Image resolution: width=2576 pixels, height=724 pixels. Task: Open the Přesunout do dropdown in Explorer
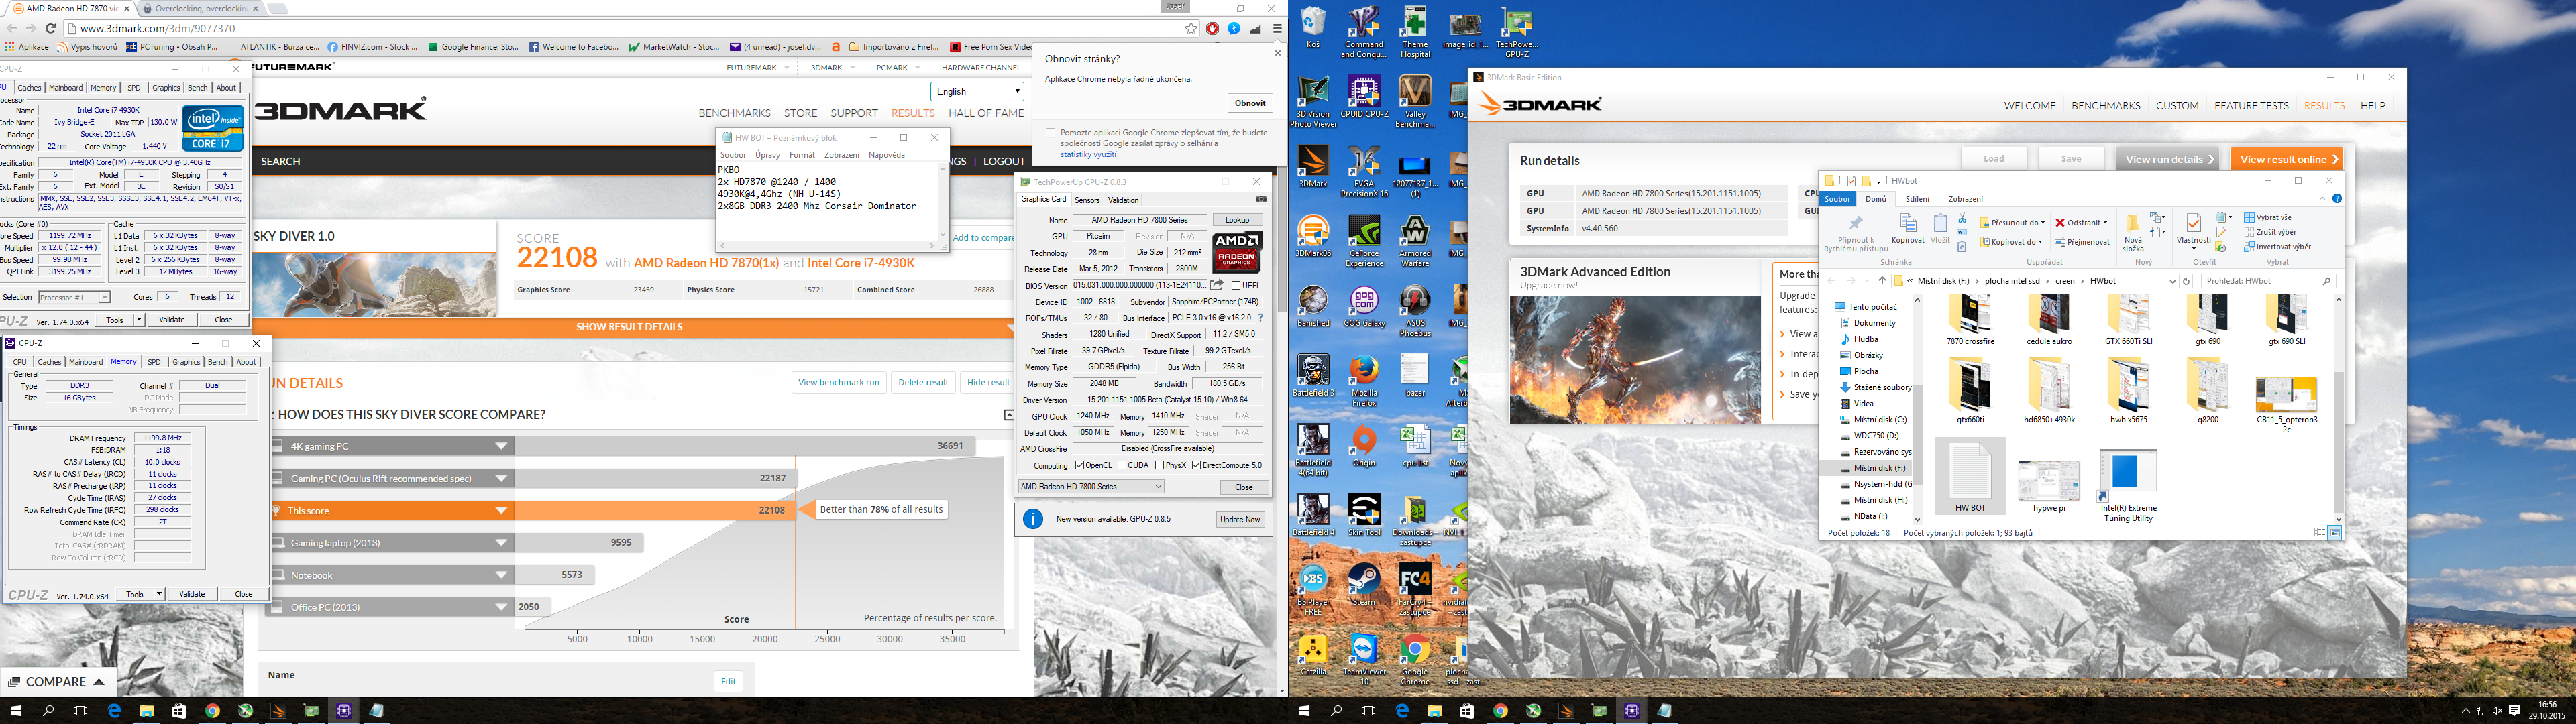tap(2012, 223)
